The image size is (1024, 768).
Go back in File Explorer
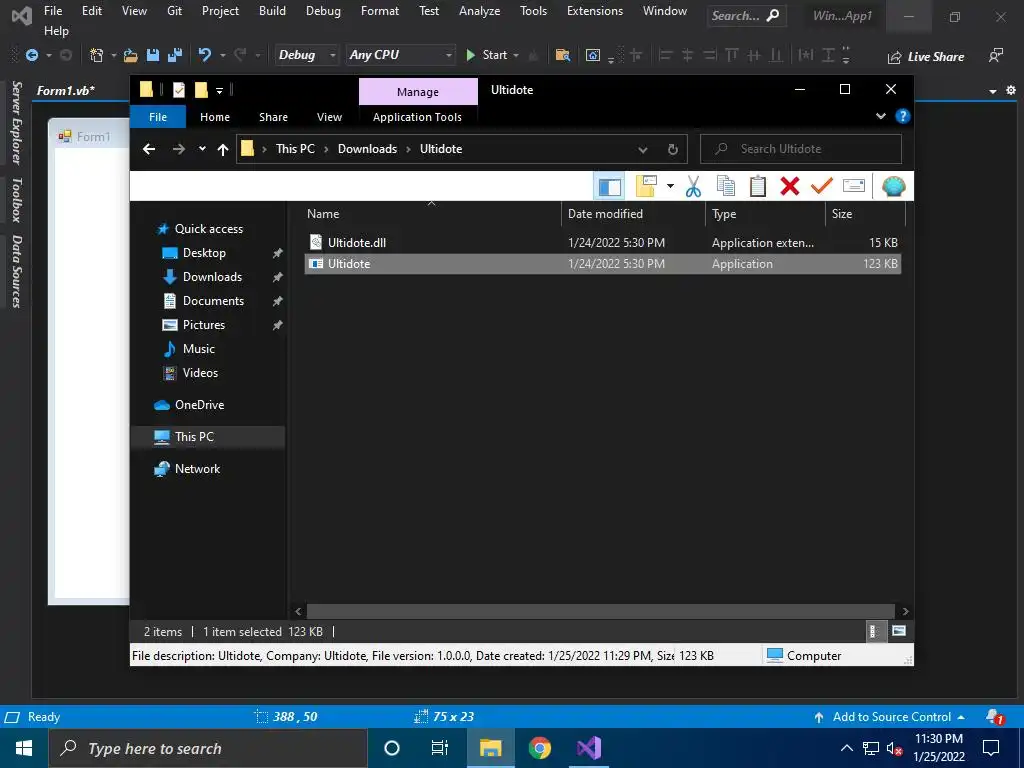pyautogui.click(x=149, y=149)
